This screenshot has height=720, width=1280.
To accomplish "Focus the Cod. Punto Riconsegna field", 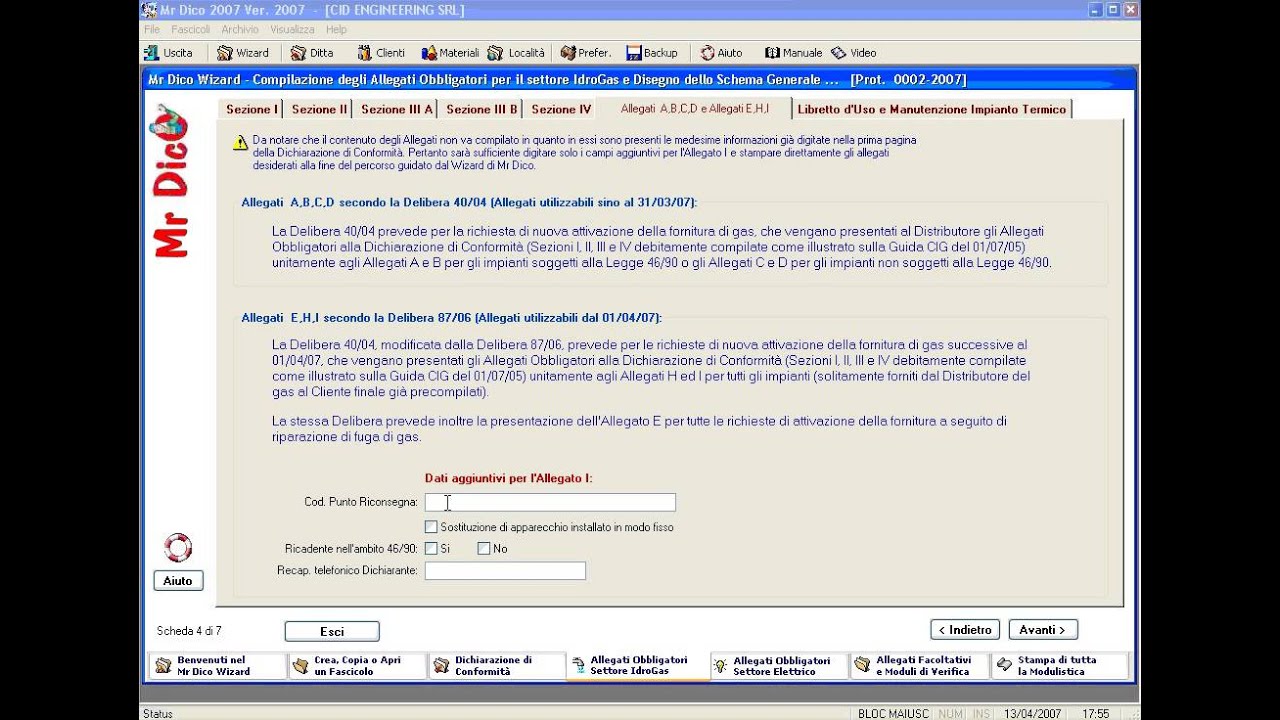I will click(x=550, y=502).
